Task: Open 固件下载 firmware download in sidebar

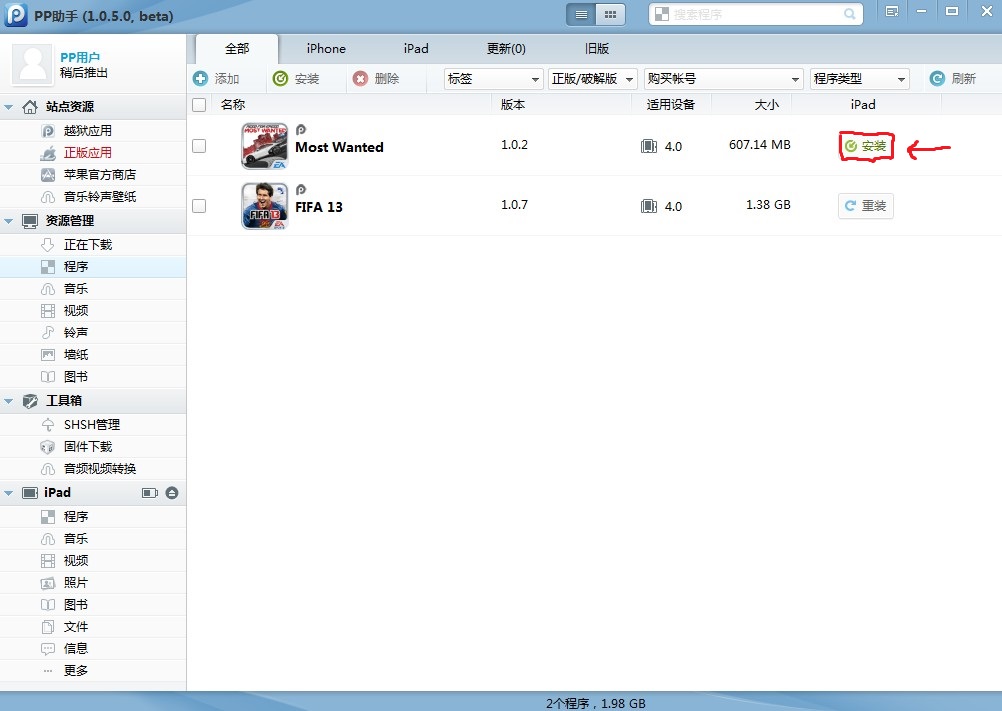Action: click(x=88, y=447)
